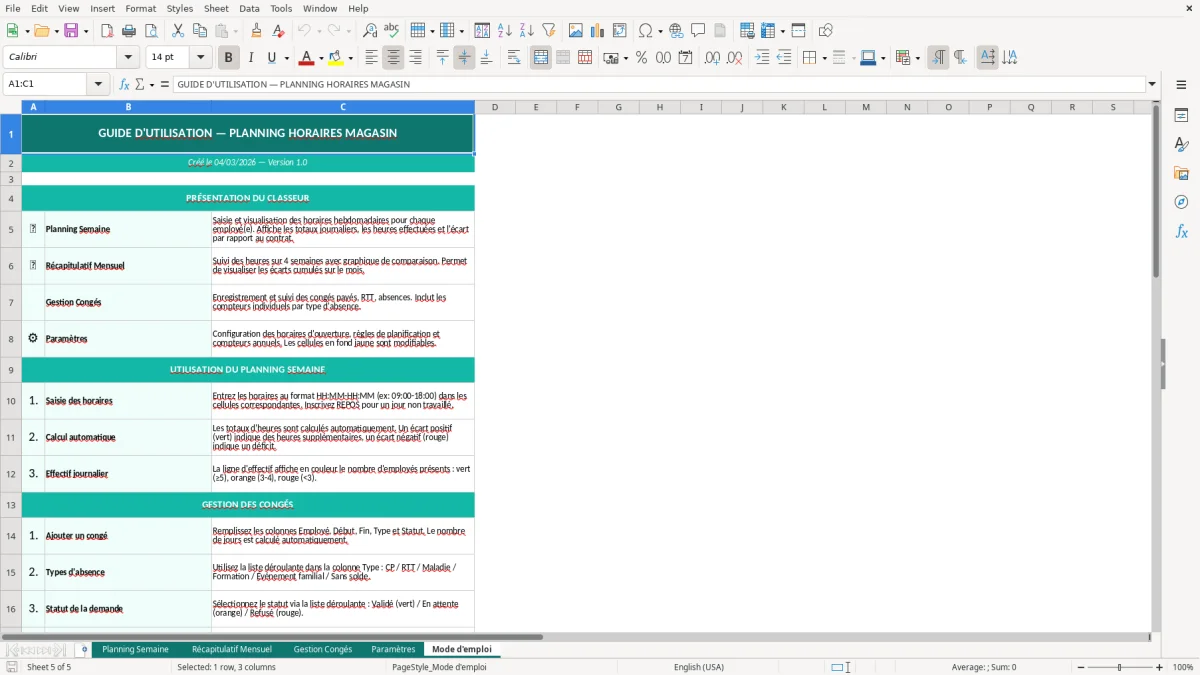Expand the highlighting color dropdown arrow
This screenshot has height=675, width=1200.
click(x=350, y=58)
